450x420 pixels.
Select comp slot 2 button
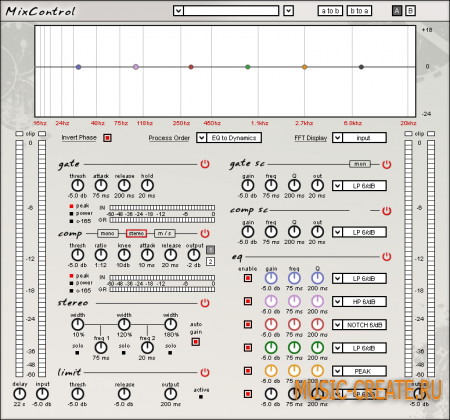coord(210,262)
